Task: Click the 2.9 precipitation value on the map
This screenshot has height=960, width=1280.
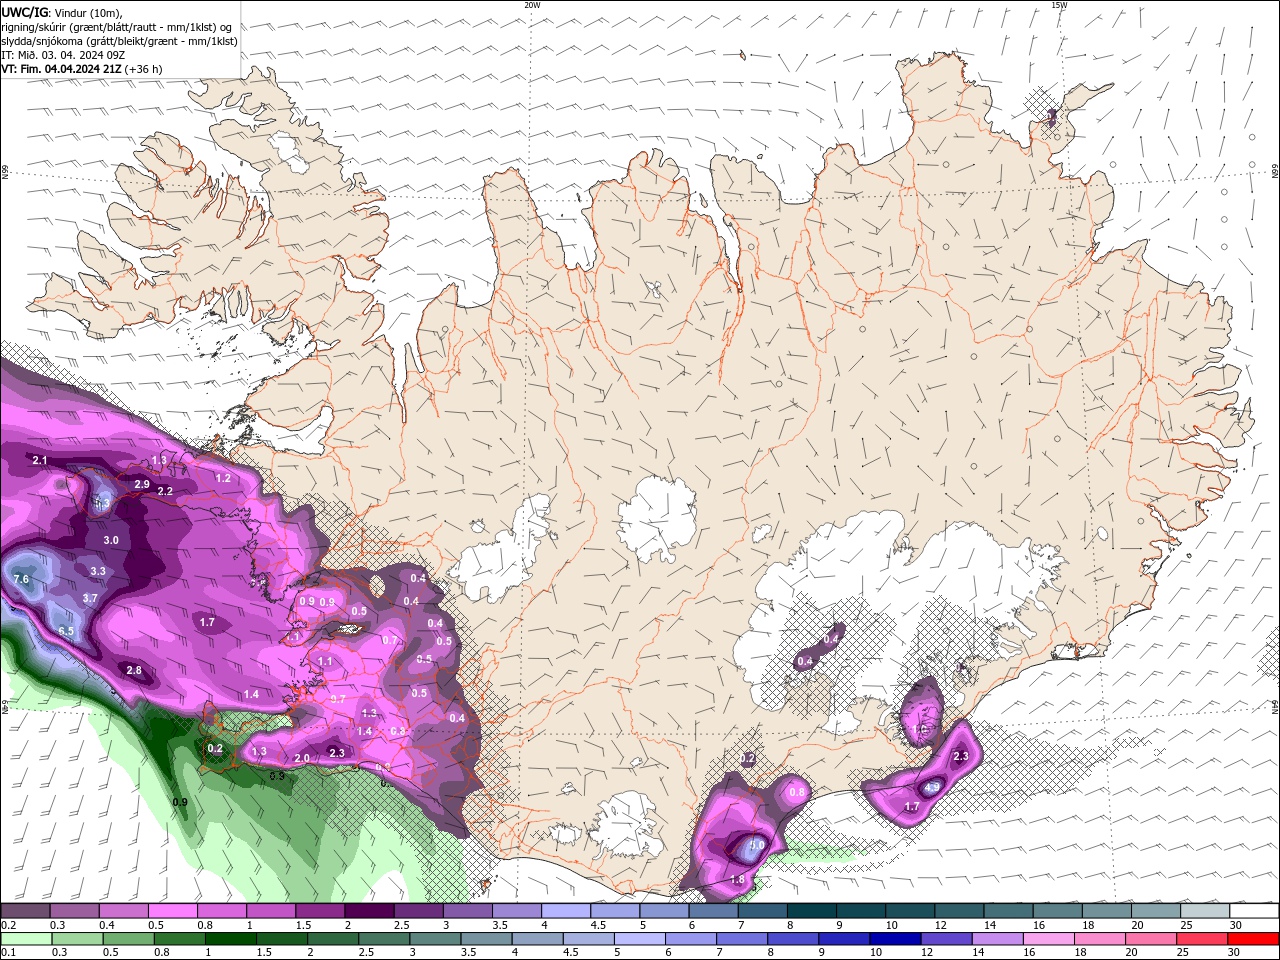Action: pyautogui.click(x=142, y=484)
